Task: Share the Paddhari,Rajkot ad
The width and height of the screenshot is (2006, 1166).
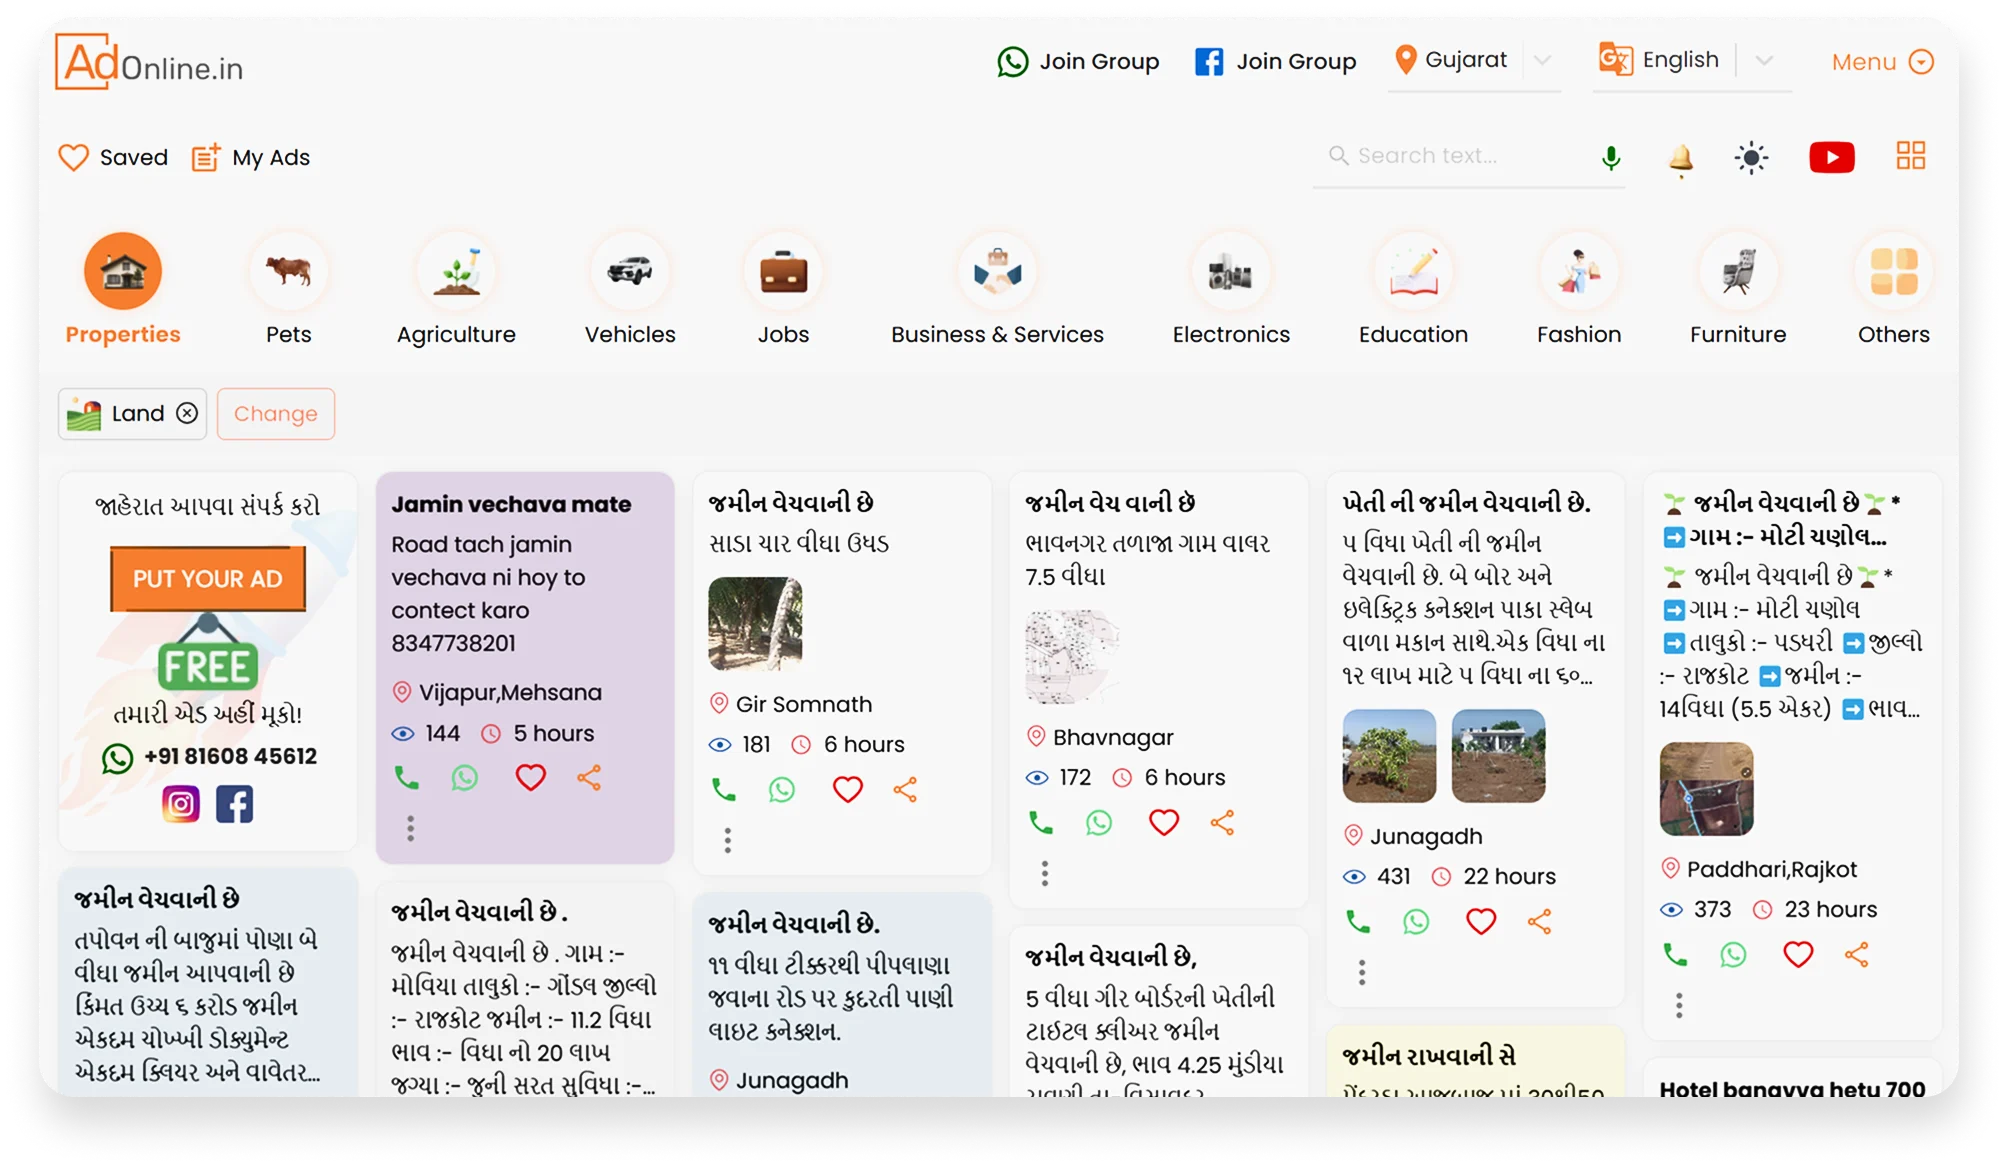Action: pos(1857,955)
